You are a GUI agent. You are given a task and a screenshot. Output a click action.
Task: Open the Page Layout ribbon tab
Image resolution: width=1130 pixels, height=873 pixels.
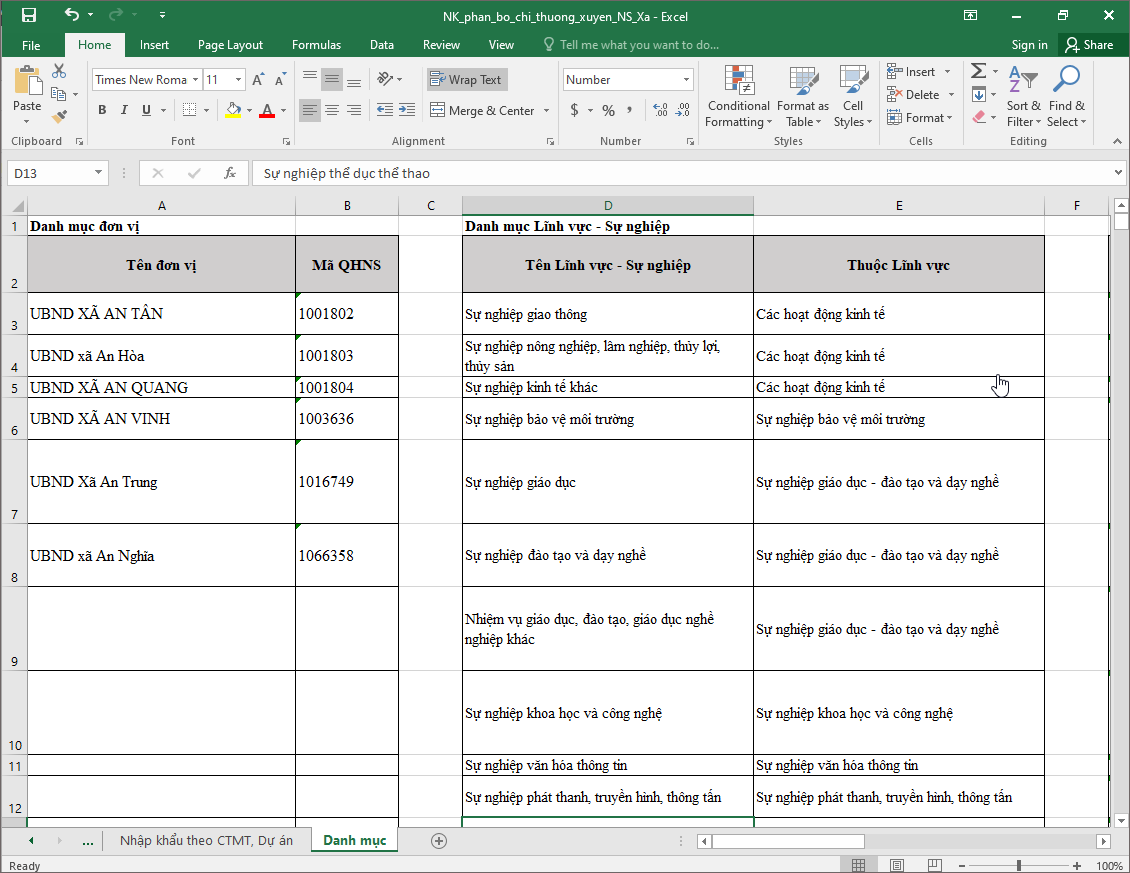pyautogui.click(x=230, y=45)
